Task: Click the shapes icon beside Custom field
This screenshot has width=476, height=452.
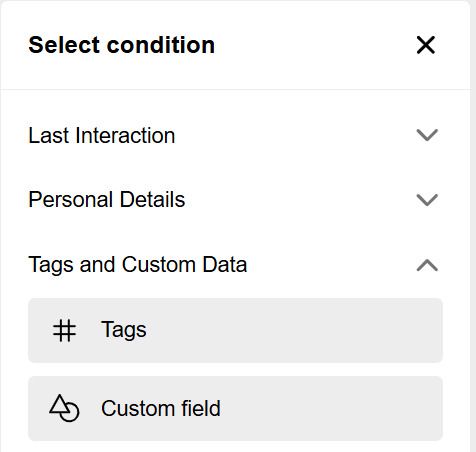Action: pyautogui.click(x=64, y=408)
